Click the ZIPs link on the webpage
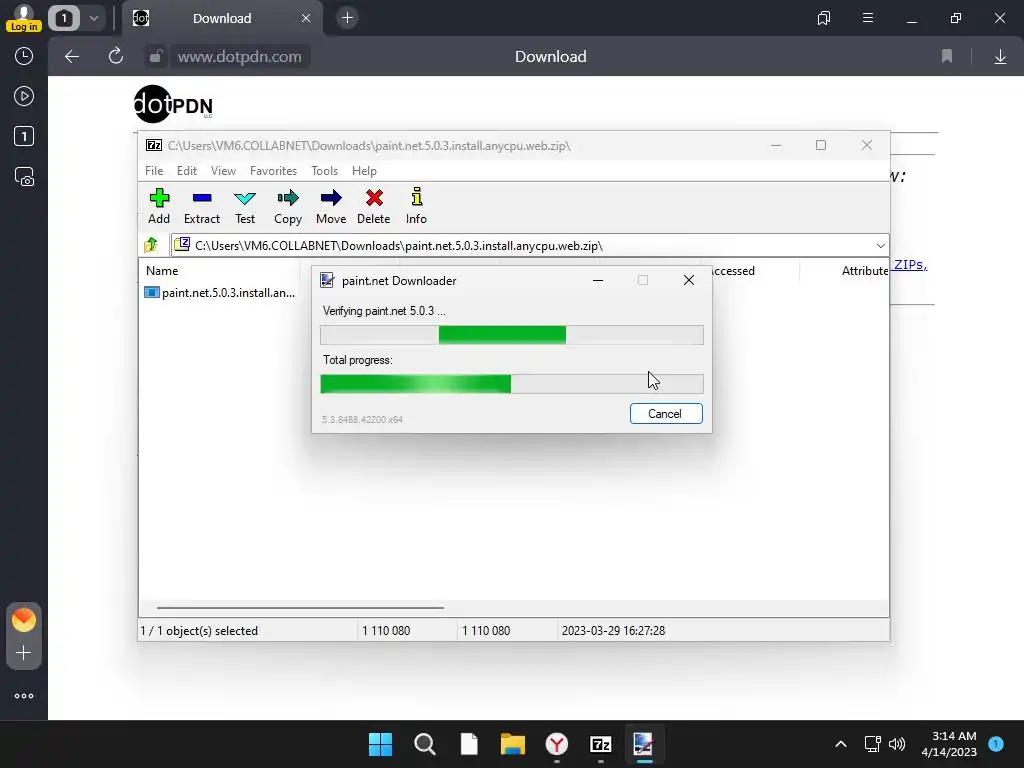 pos(910,264)
